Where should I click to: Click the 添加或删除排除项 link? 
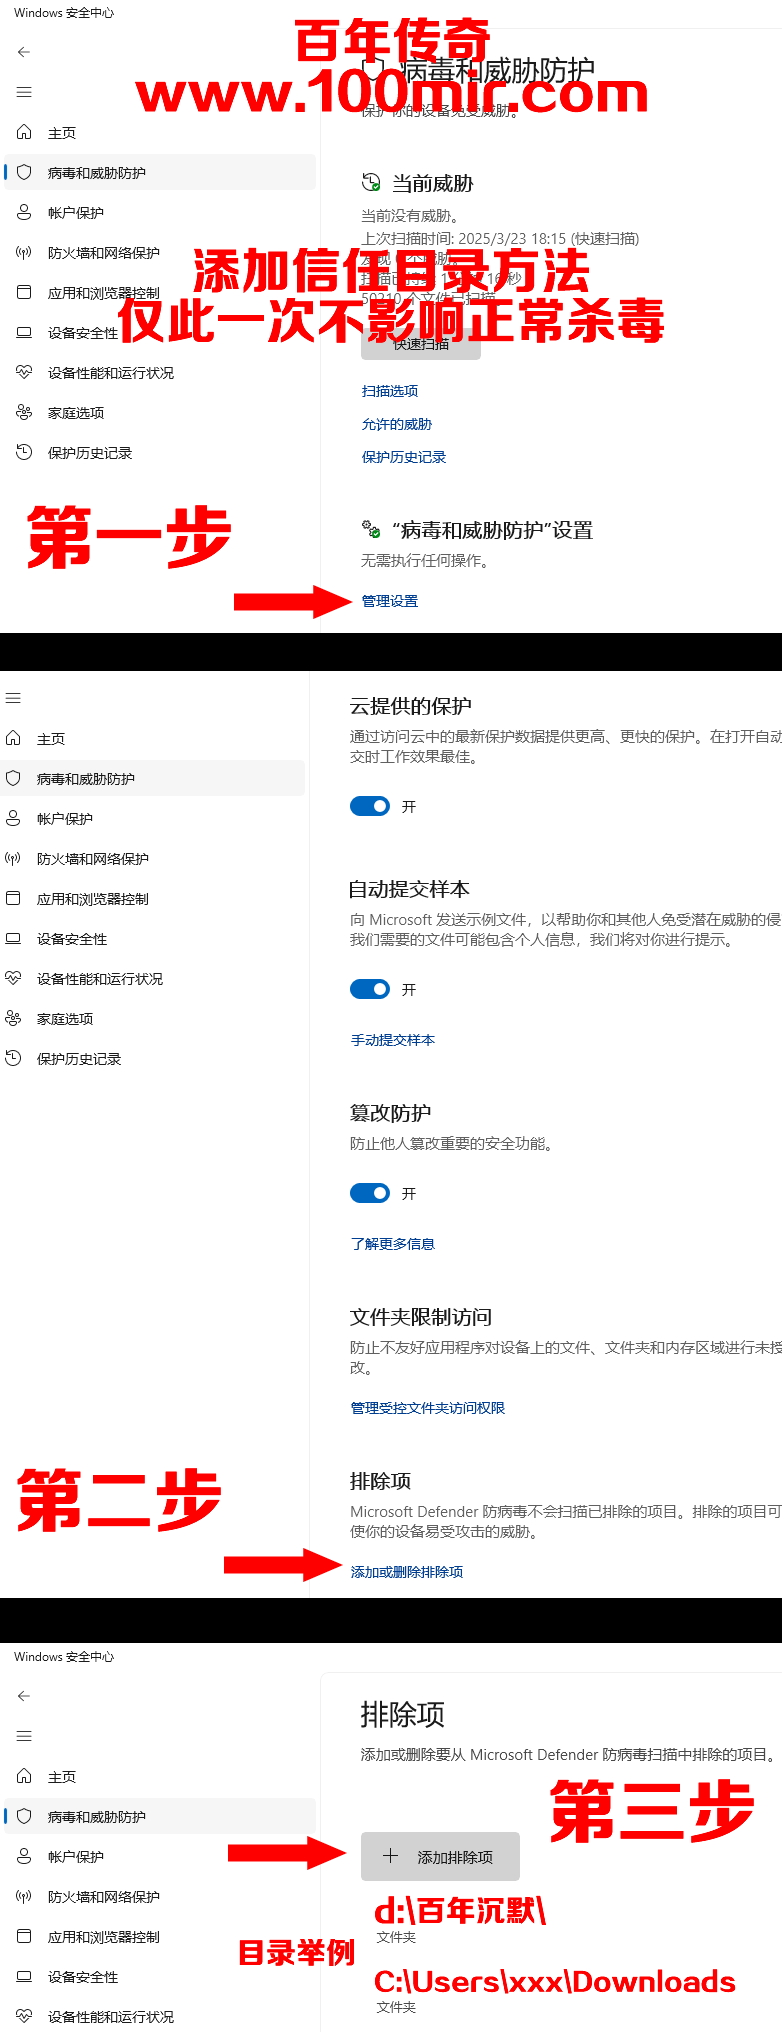pyautogui.click(x=406, y=1572)
